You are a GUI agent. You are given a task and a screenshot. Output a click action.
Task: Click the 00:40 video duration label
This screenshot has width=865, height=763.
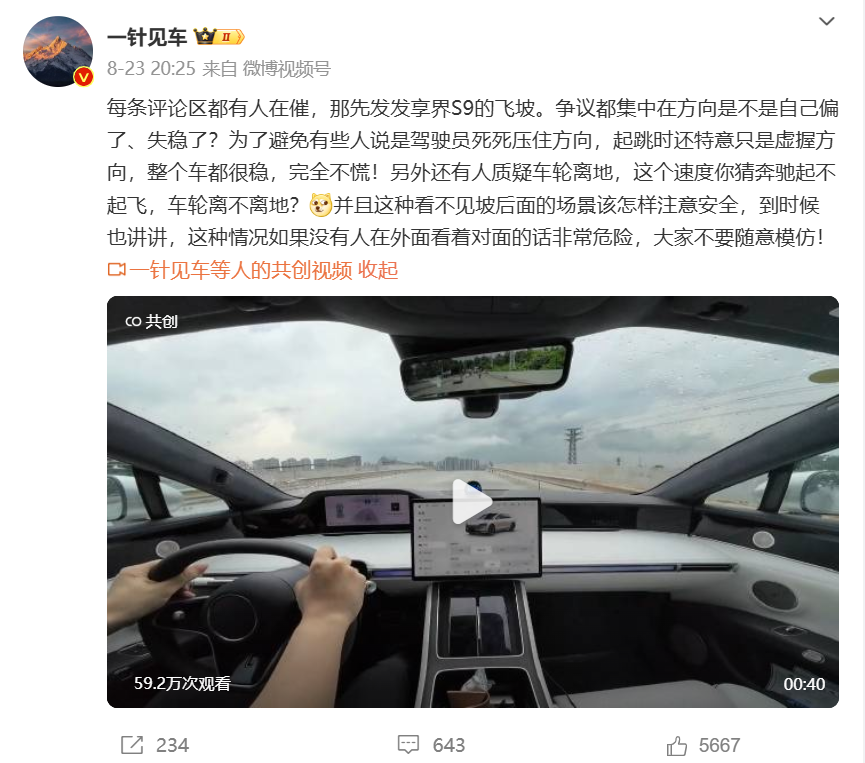pos(804,684)
